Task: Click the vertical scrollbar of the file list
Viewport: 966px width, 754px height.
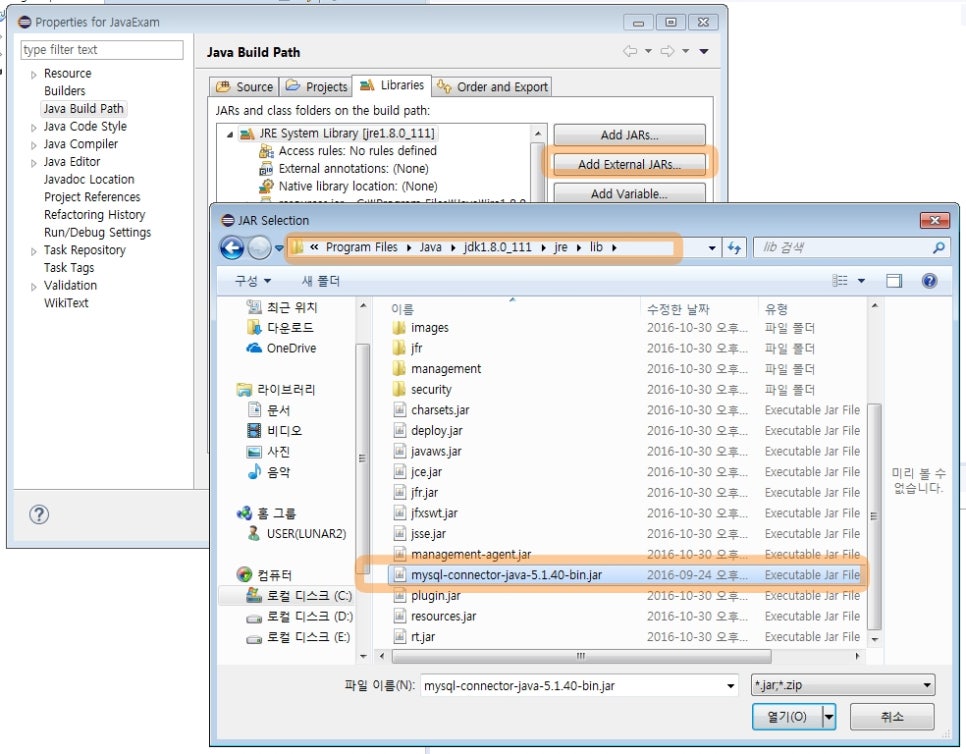Action: pos(874,515)
